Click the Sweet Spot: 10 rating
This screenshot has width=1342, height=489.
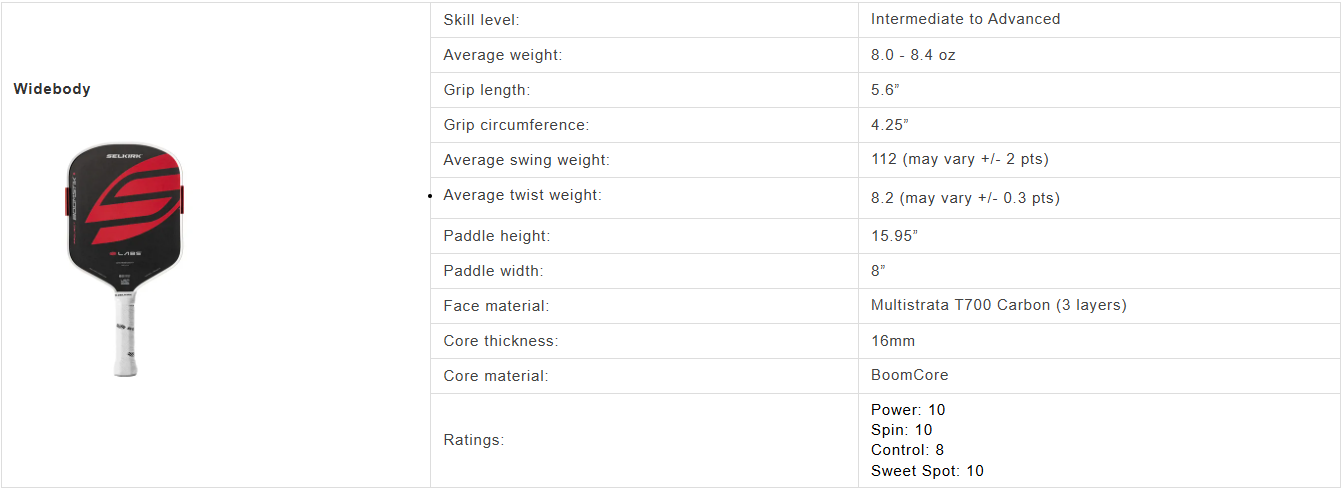coord(927,471)
